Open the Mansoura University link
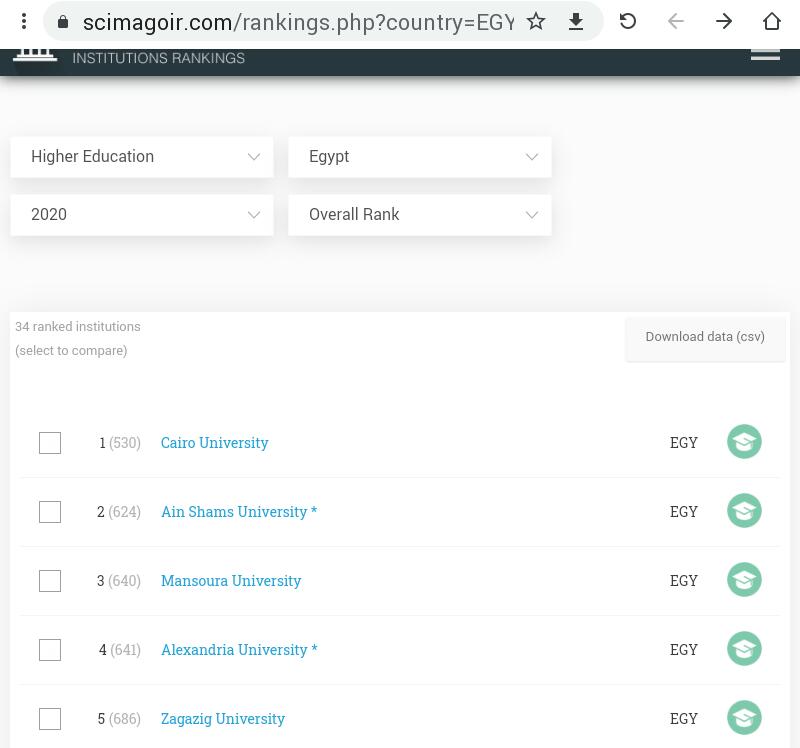Image resolution: width=800 pixels, height=748 pixels. pos(231,581)
